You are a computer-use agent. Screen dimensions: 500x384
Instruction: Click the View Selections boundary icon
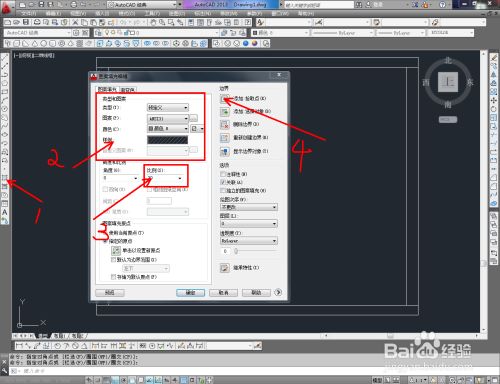tap(225, 152)
